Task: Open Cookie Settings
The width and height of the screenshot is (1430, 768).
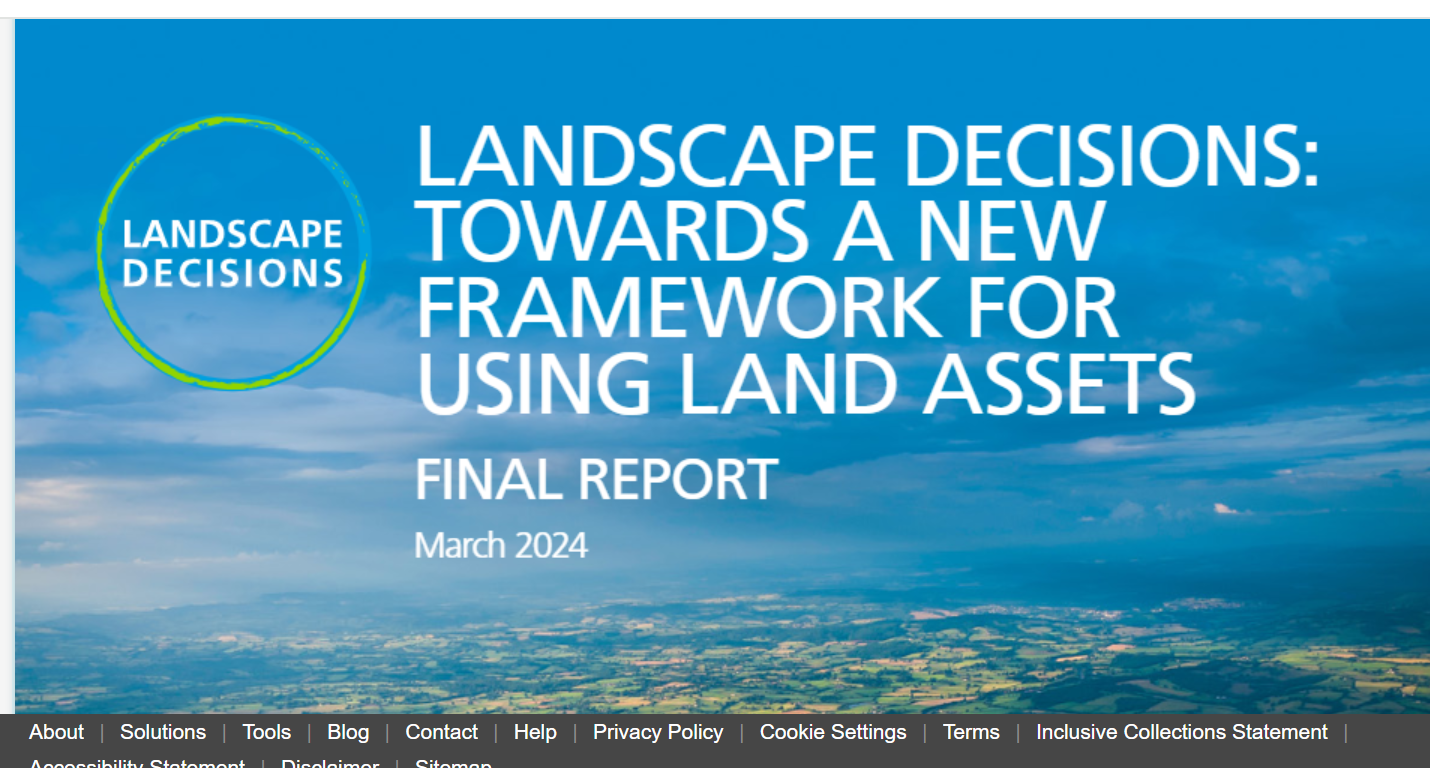Action: click(x=832, y=732)
